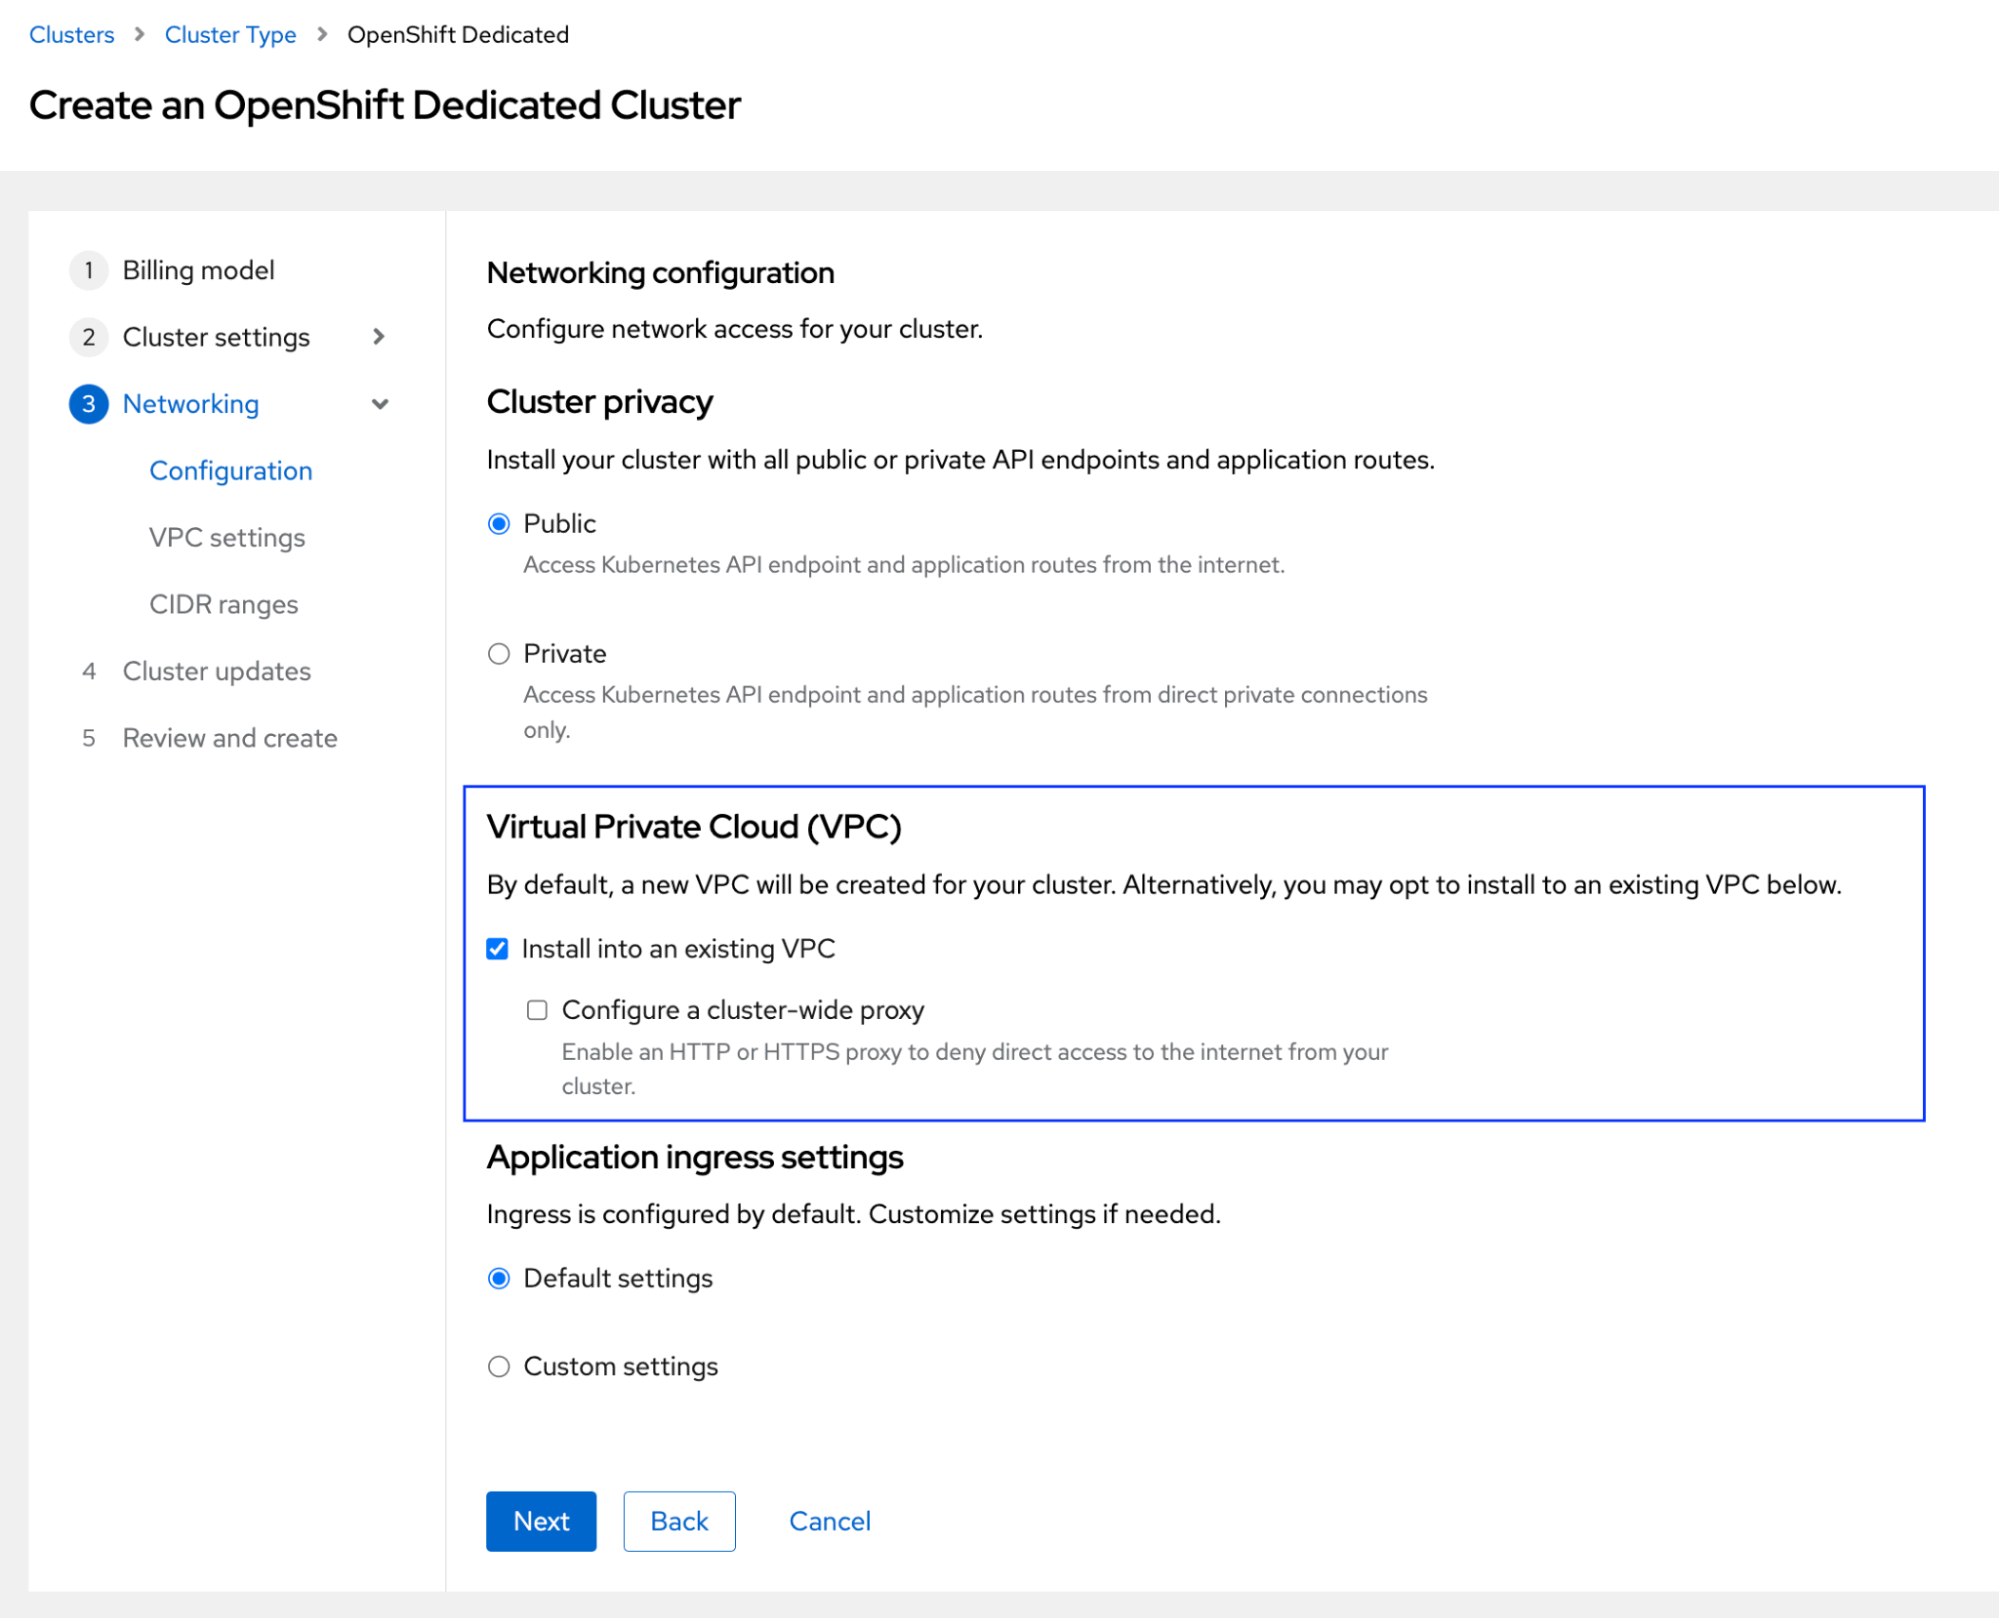Screen dimensions: 1999x1619
Task: Select Default settings radio for ingress
Action: click(499, 1278)
